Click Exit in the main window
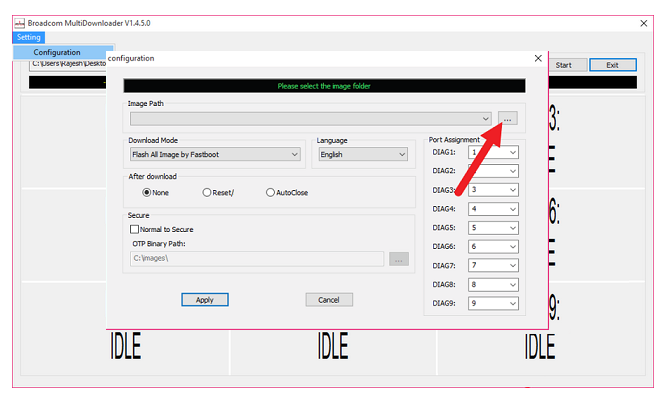The image size is (665, 396). pyautogui.click(x=613, y=65)
